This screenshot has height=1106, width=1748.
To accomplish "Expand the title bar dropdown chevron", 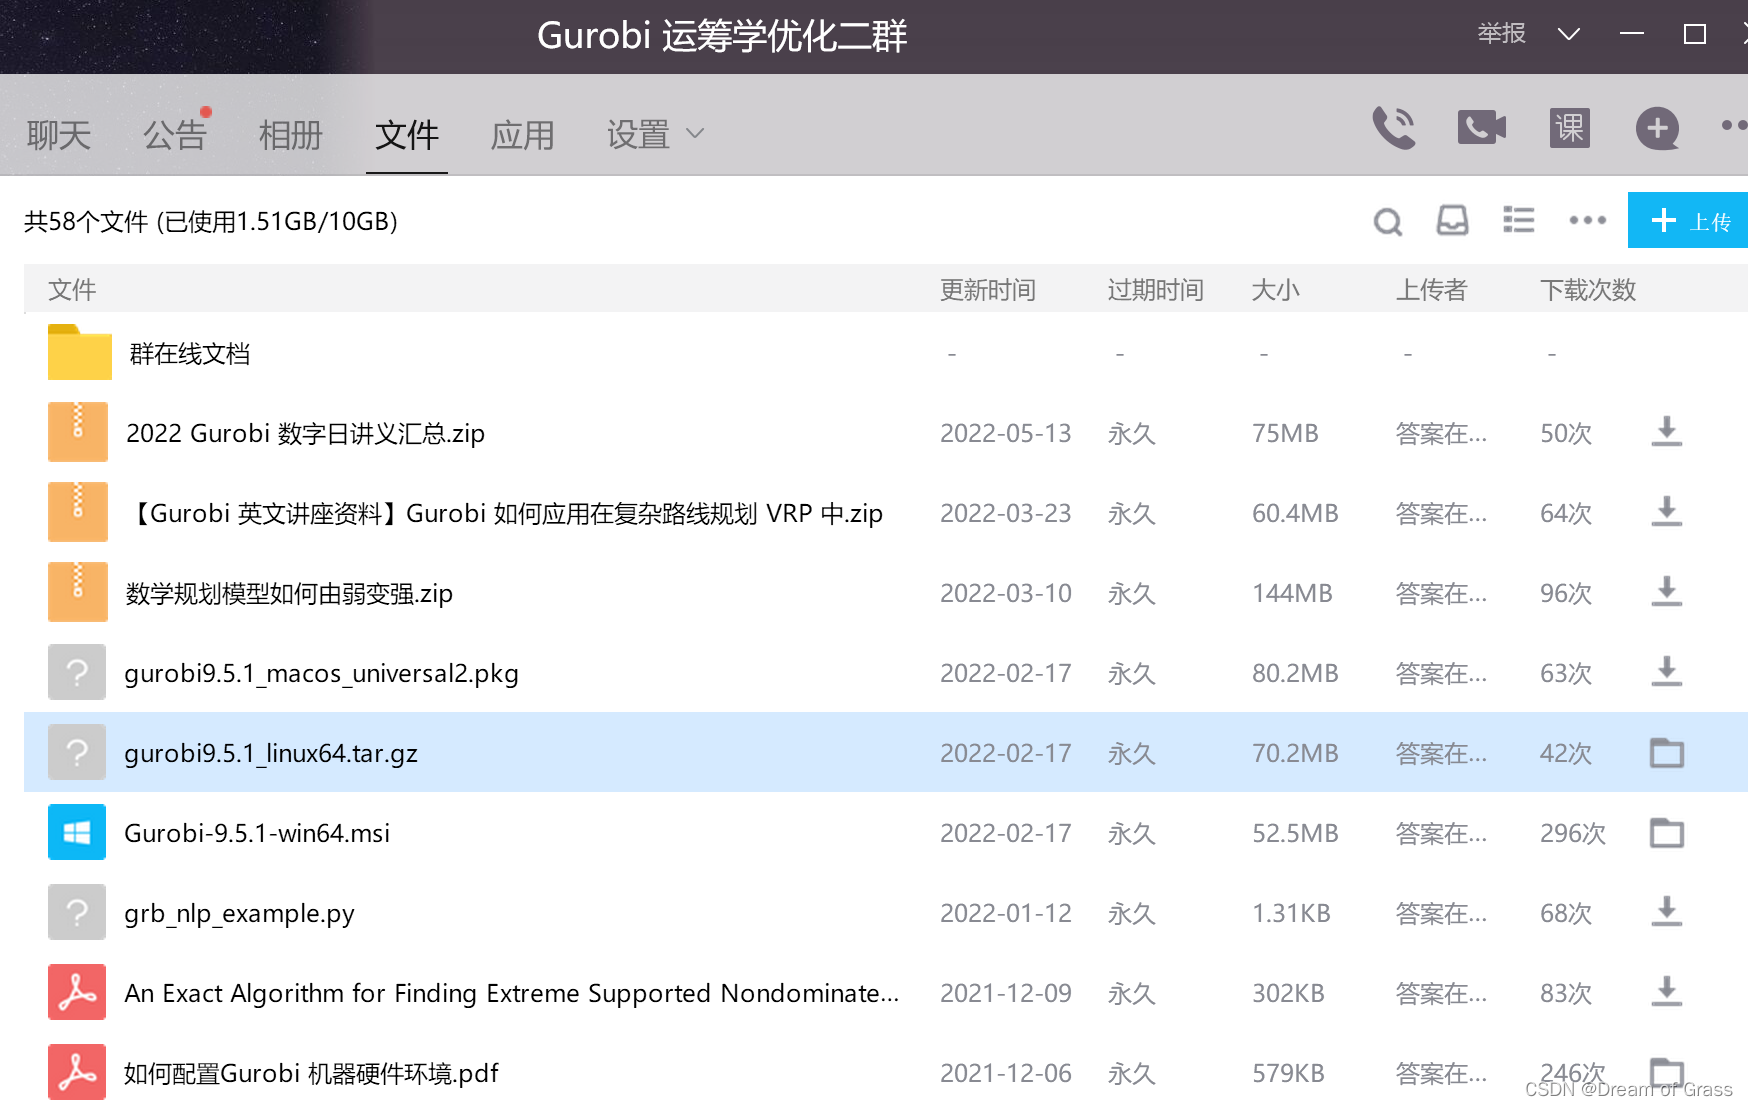I will [x=1569, y=34].
